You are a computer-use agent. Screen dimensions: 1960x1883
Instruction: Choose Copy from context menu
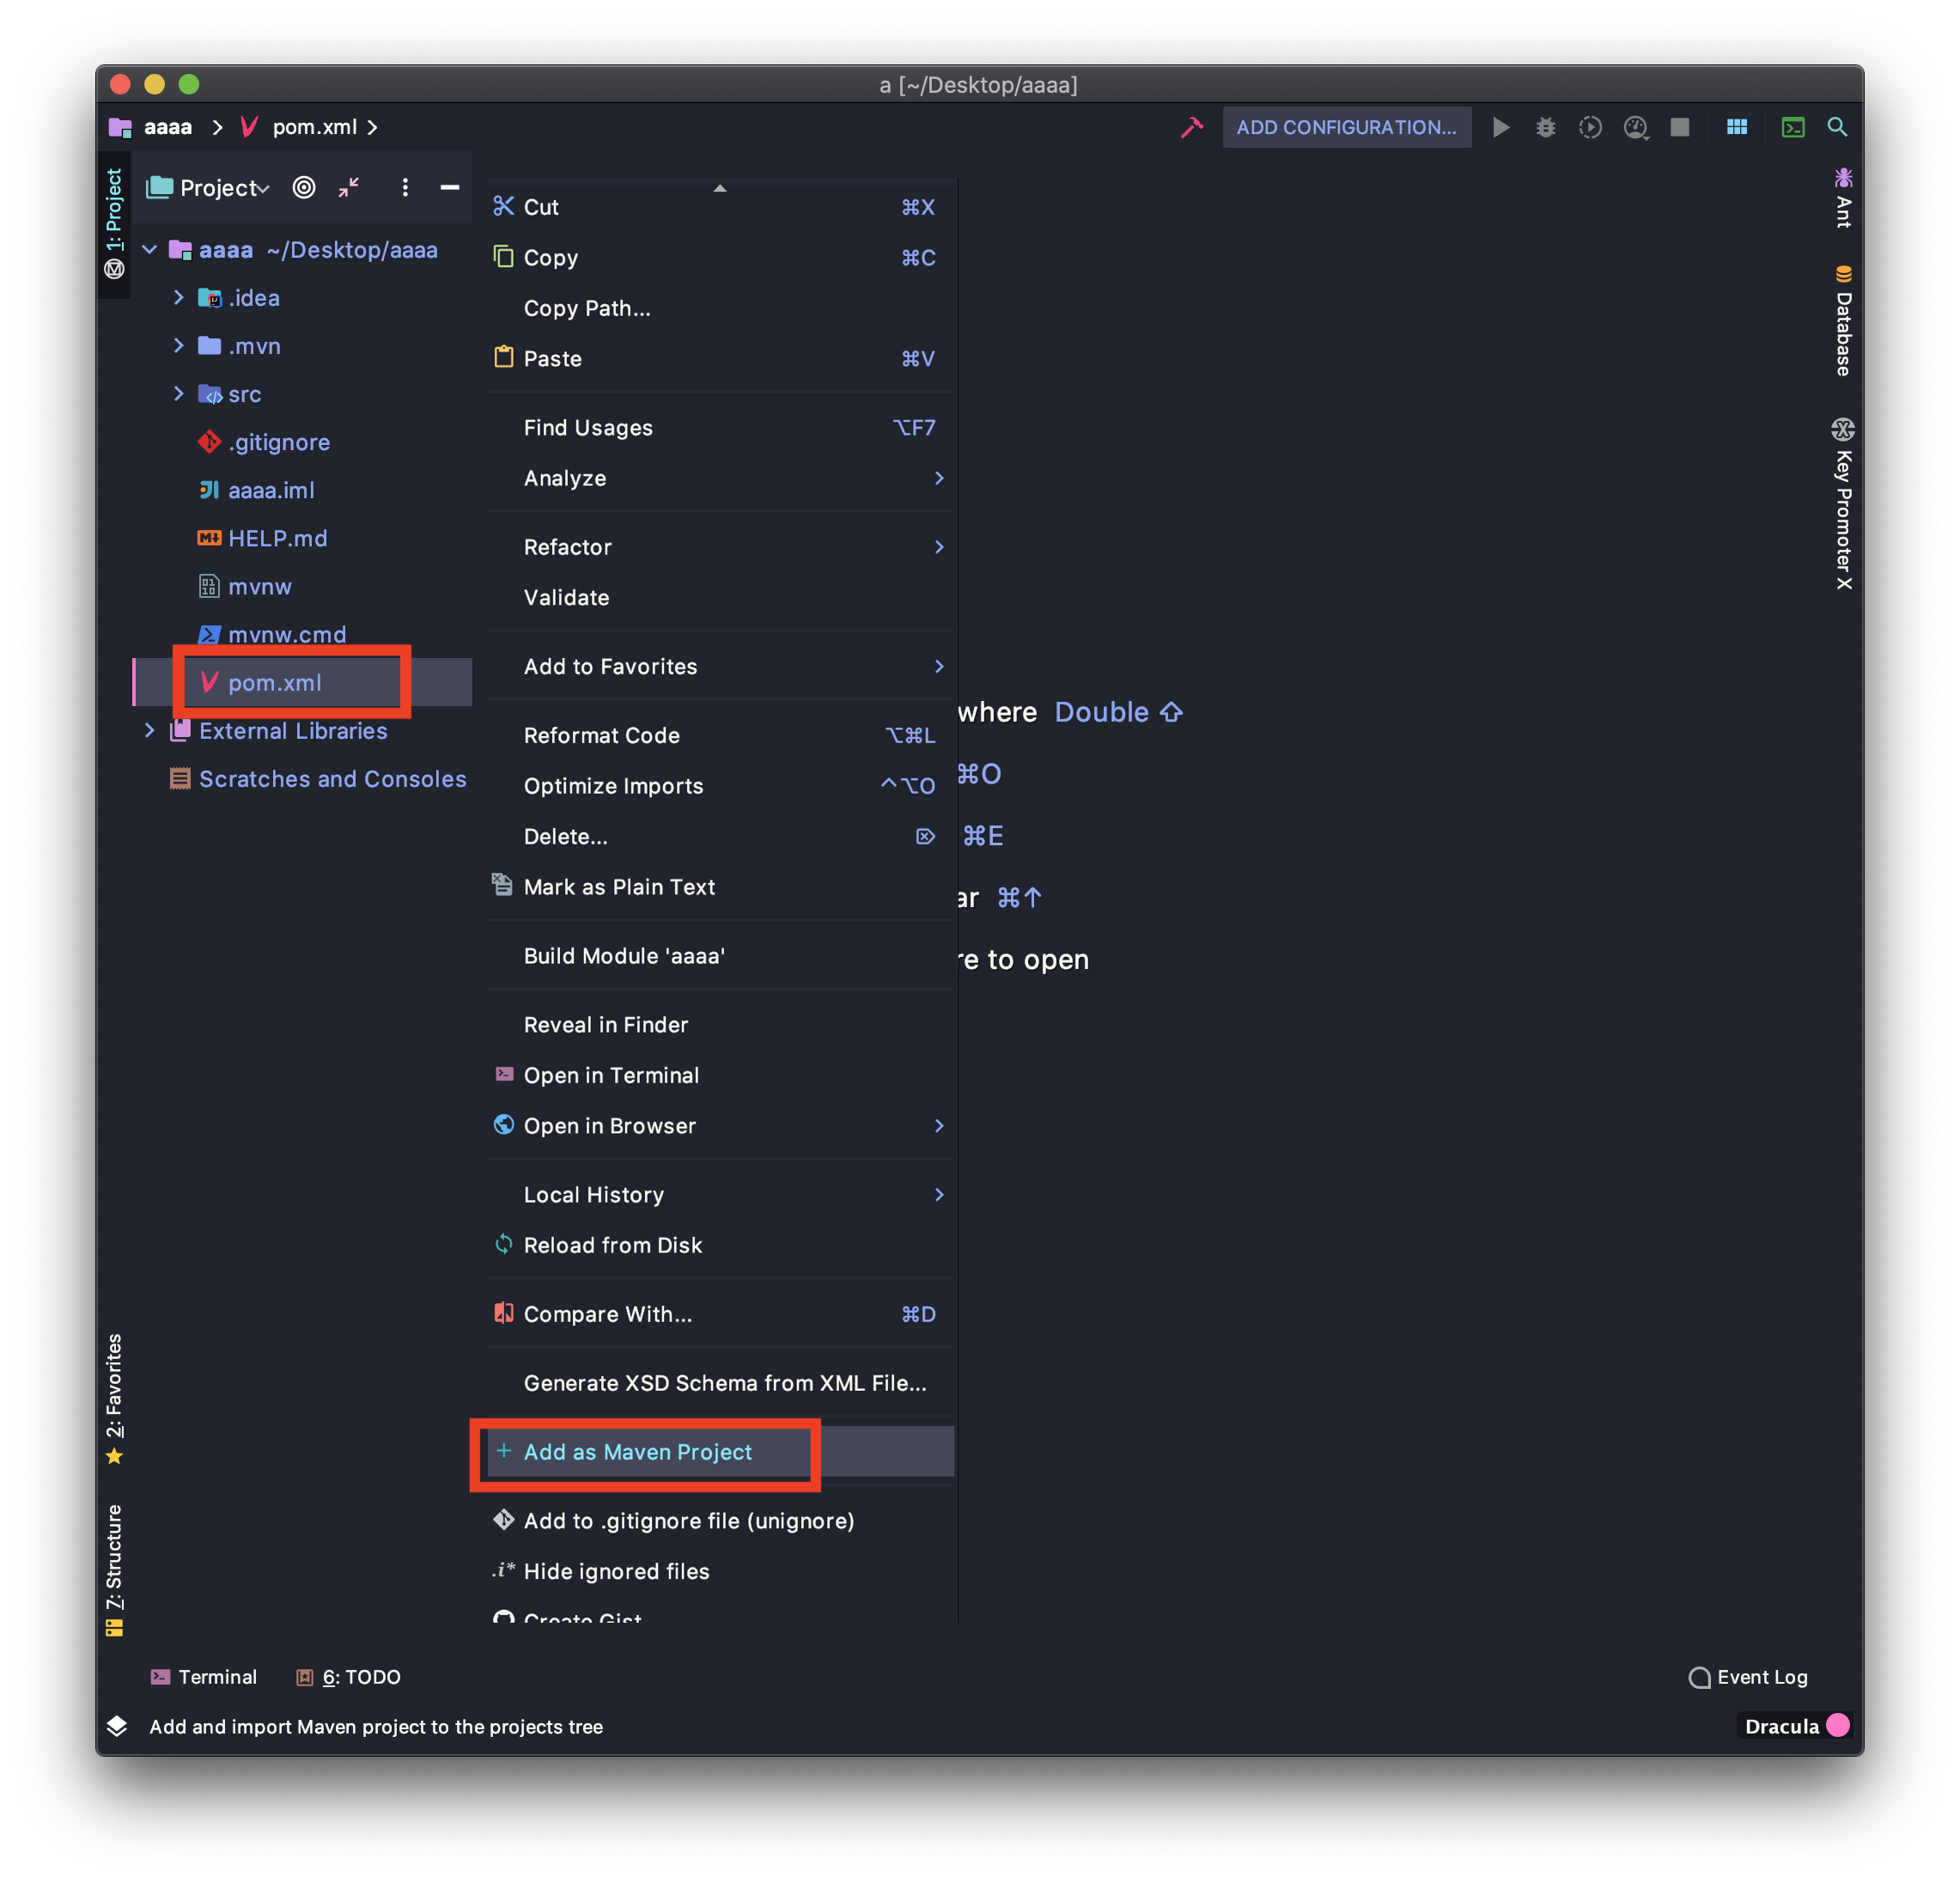[x=720, y=257]
